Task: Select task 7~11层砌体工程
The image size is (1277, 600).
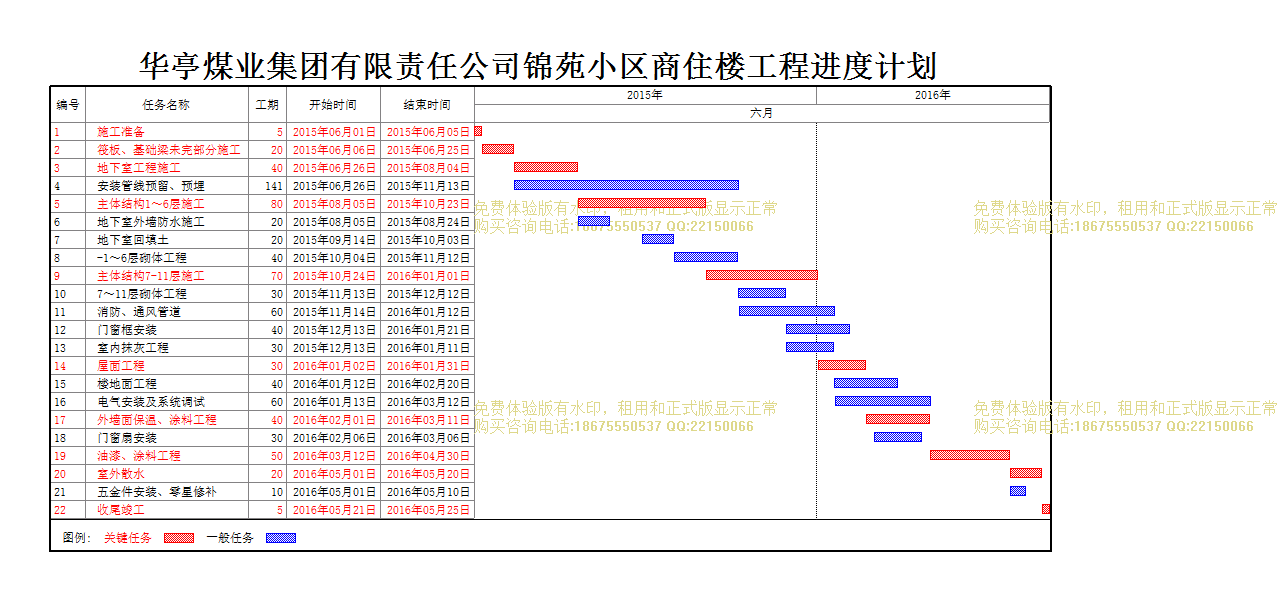Action: 142,293
